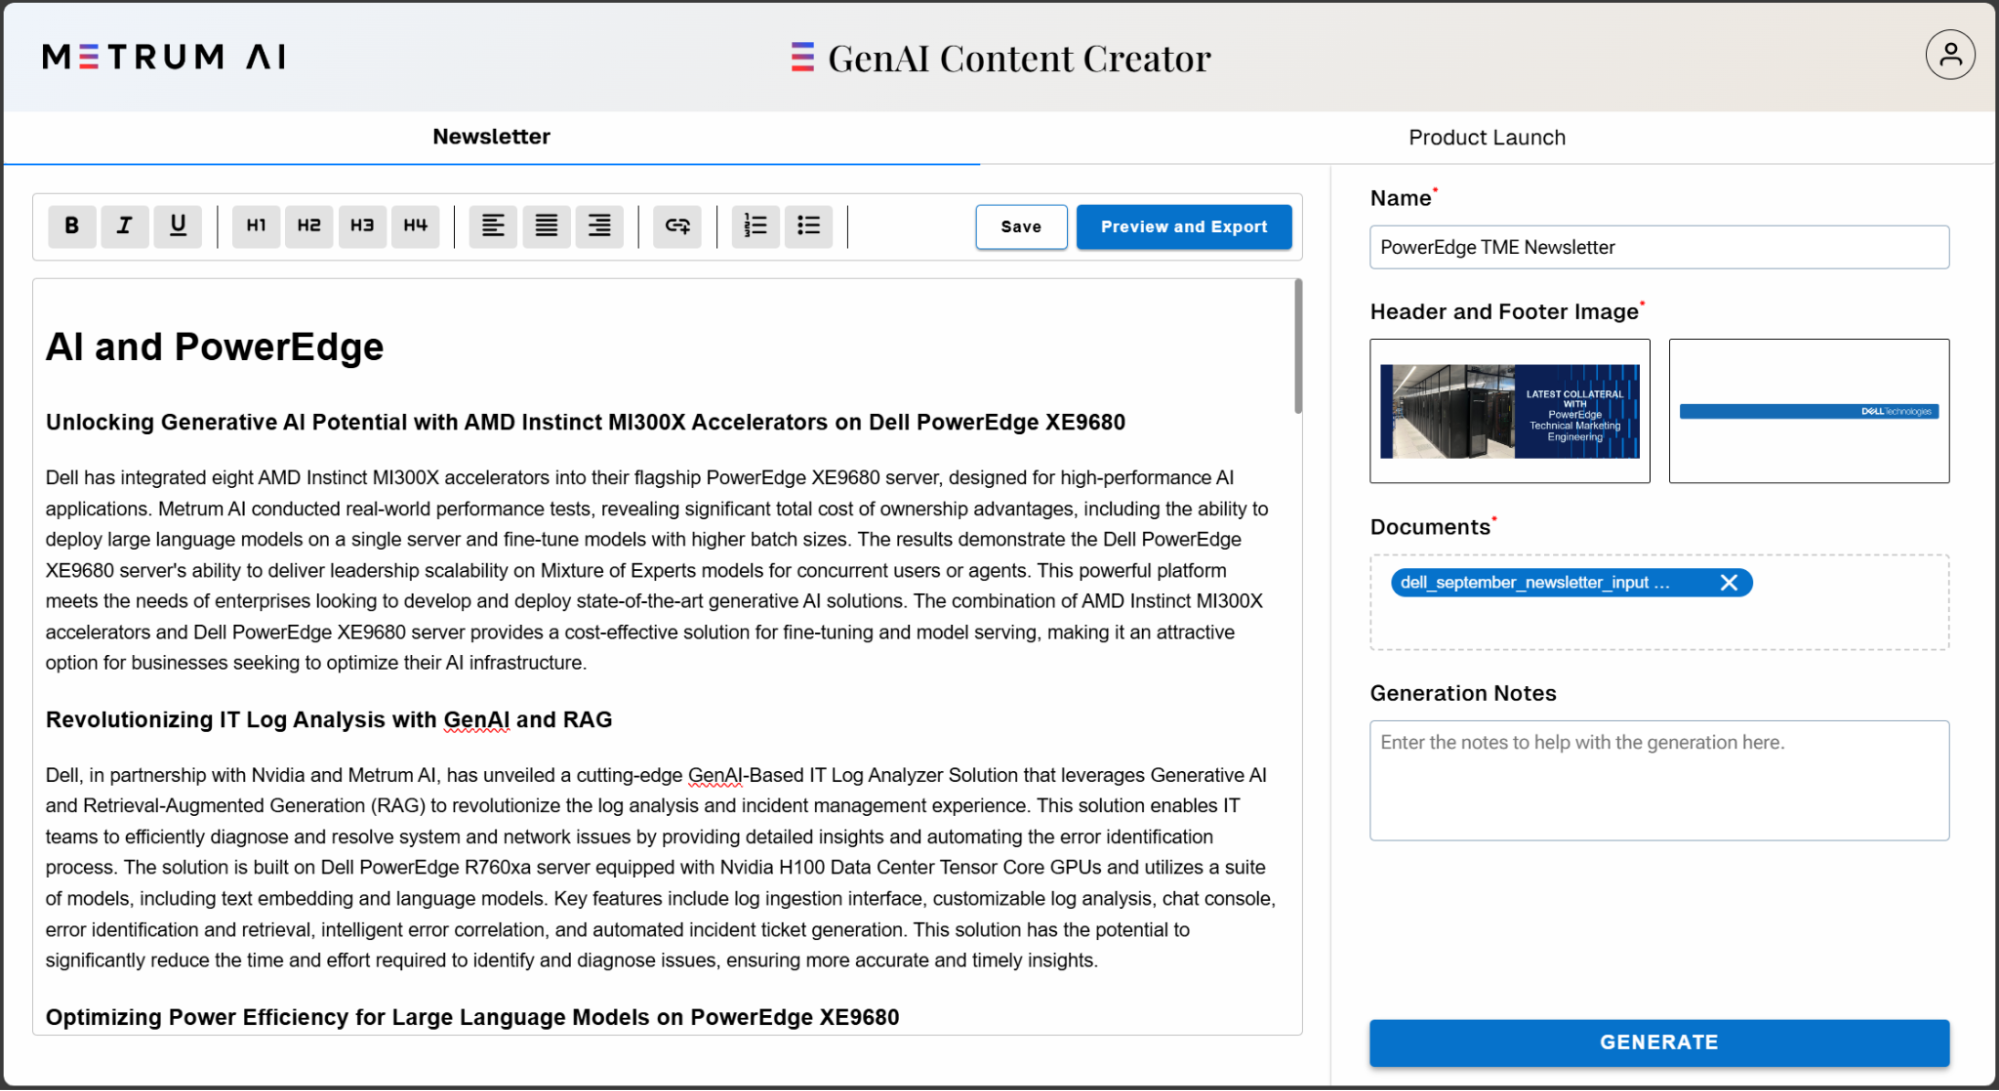
Task: Click the 'Header and Footer Image' label
Action: pyautogui.click(x=1505, y=312)
